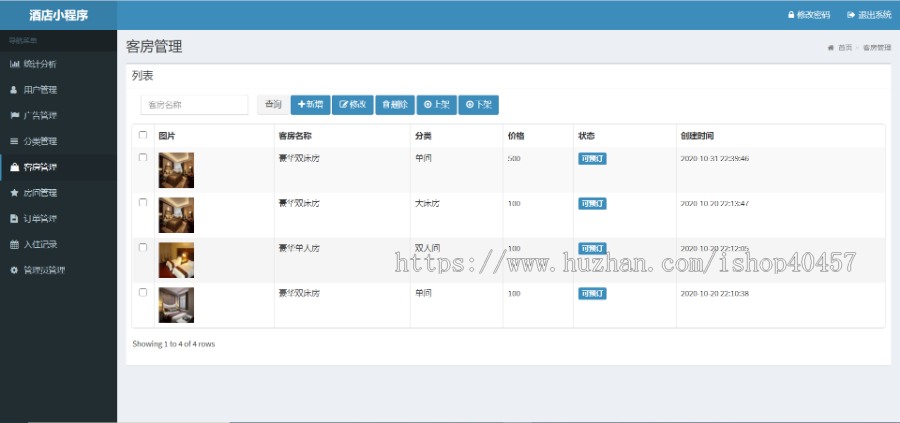
Task: Check the row created 2020-10-20 22:10:38
Action: (x=143, y=292)
